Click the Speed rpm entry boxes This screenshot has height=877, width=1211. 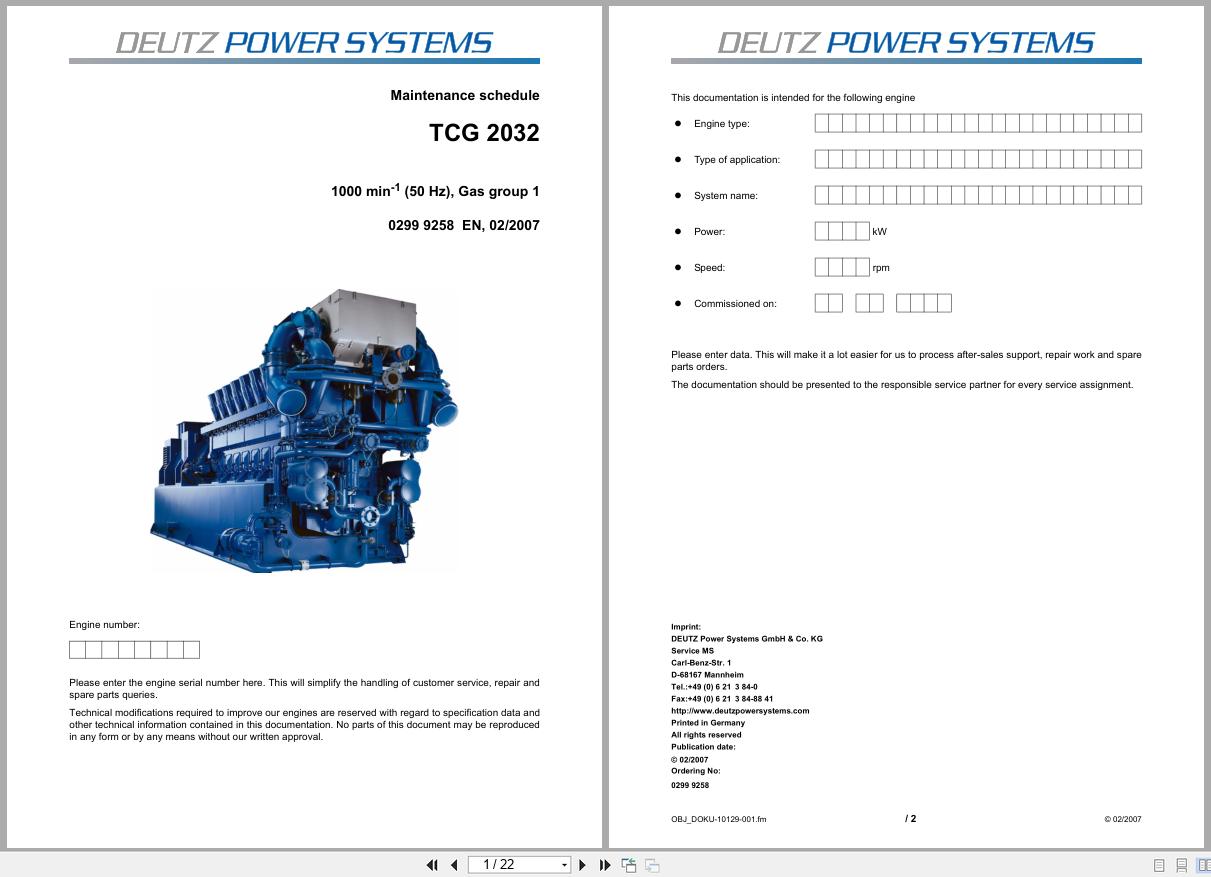(x=842, y=267)
